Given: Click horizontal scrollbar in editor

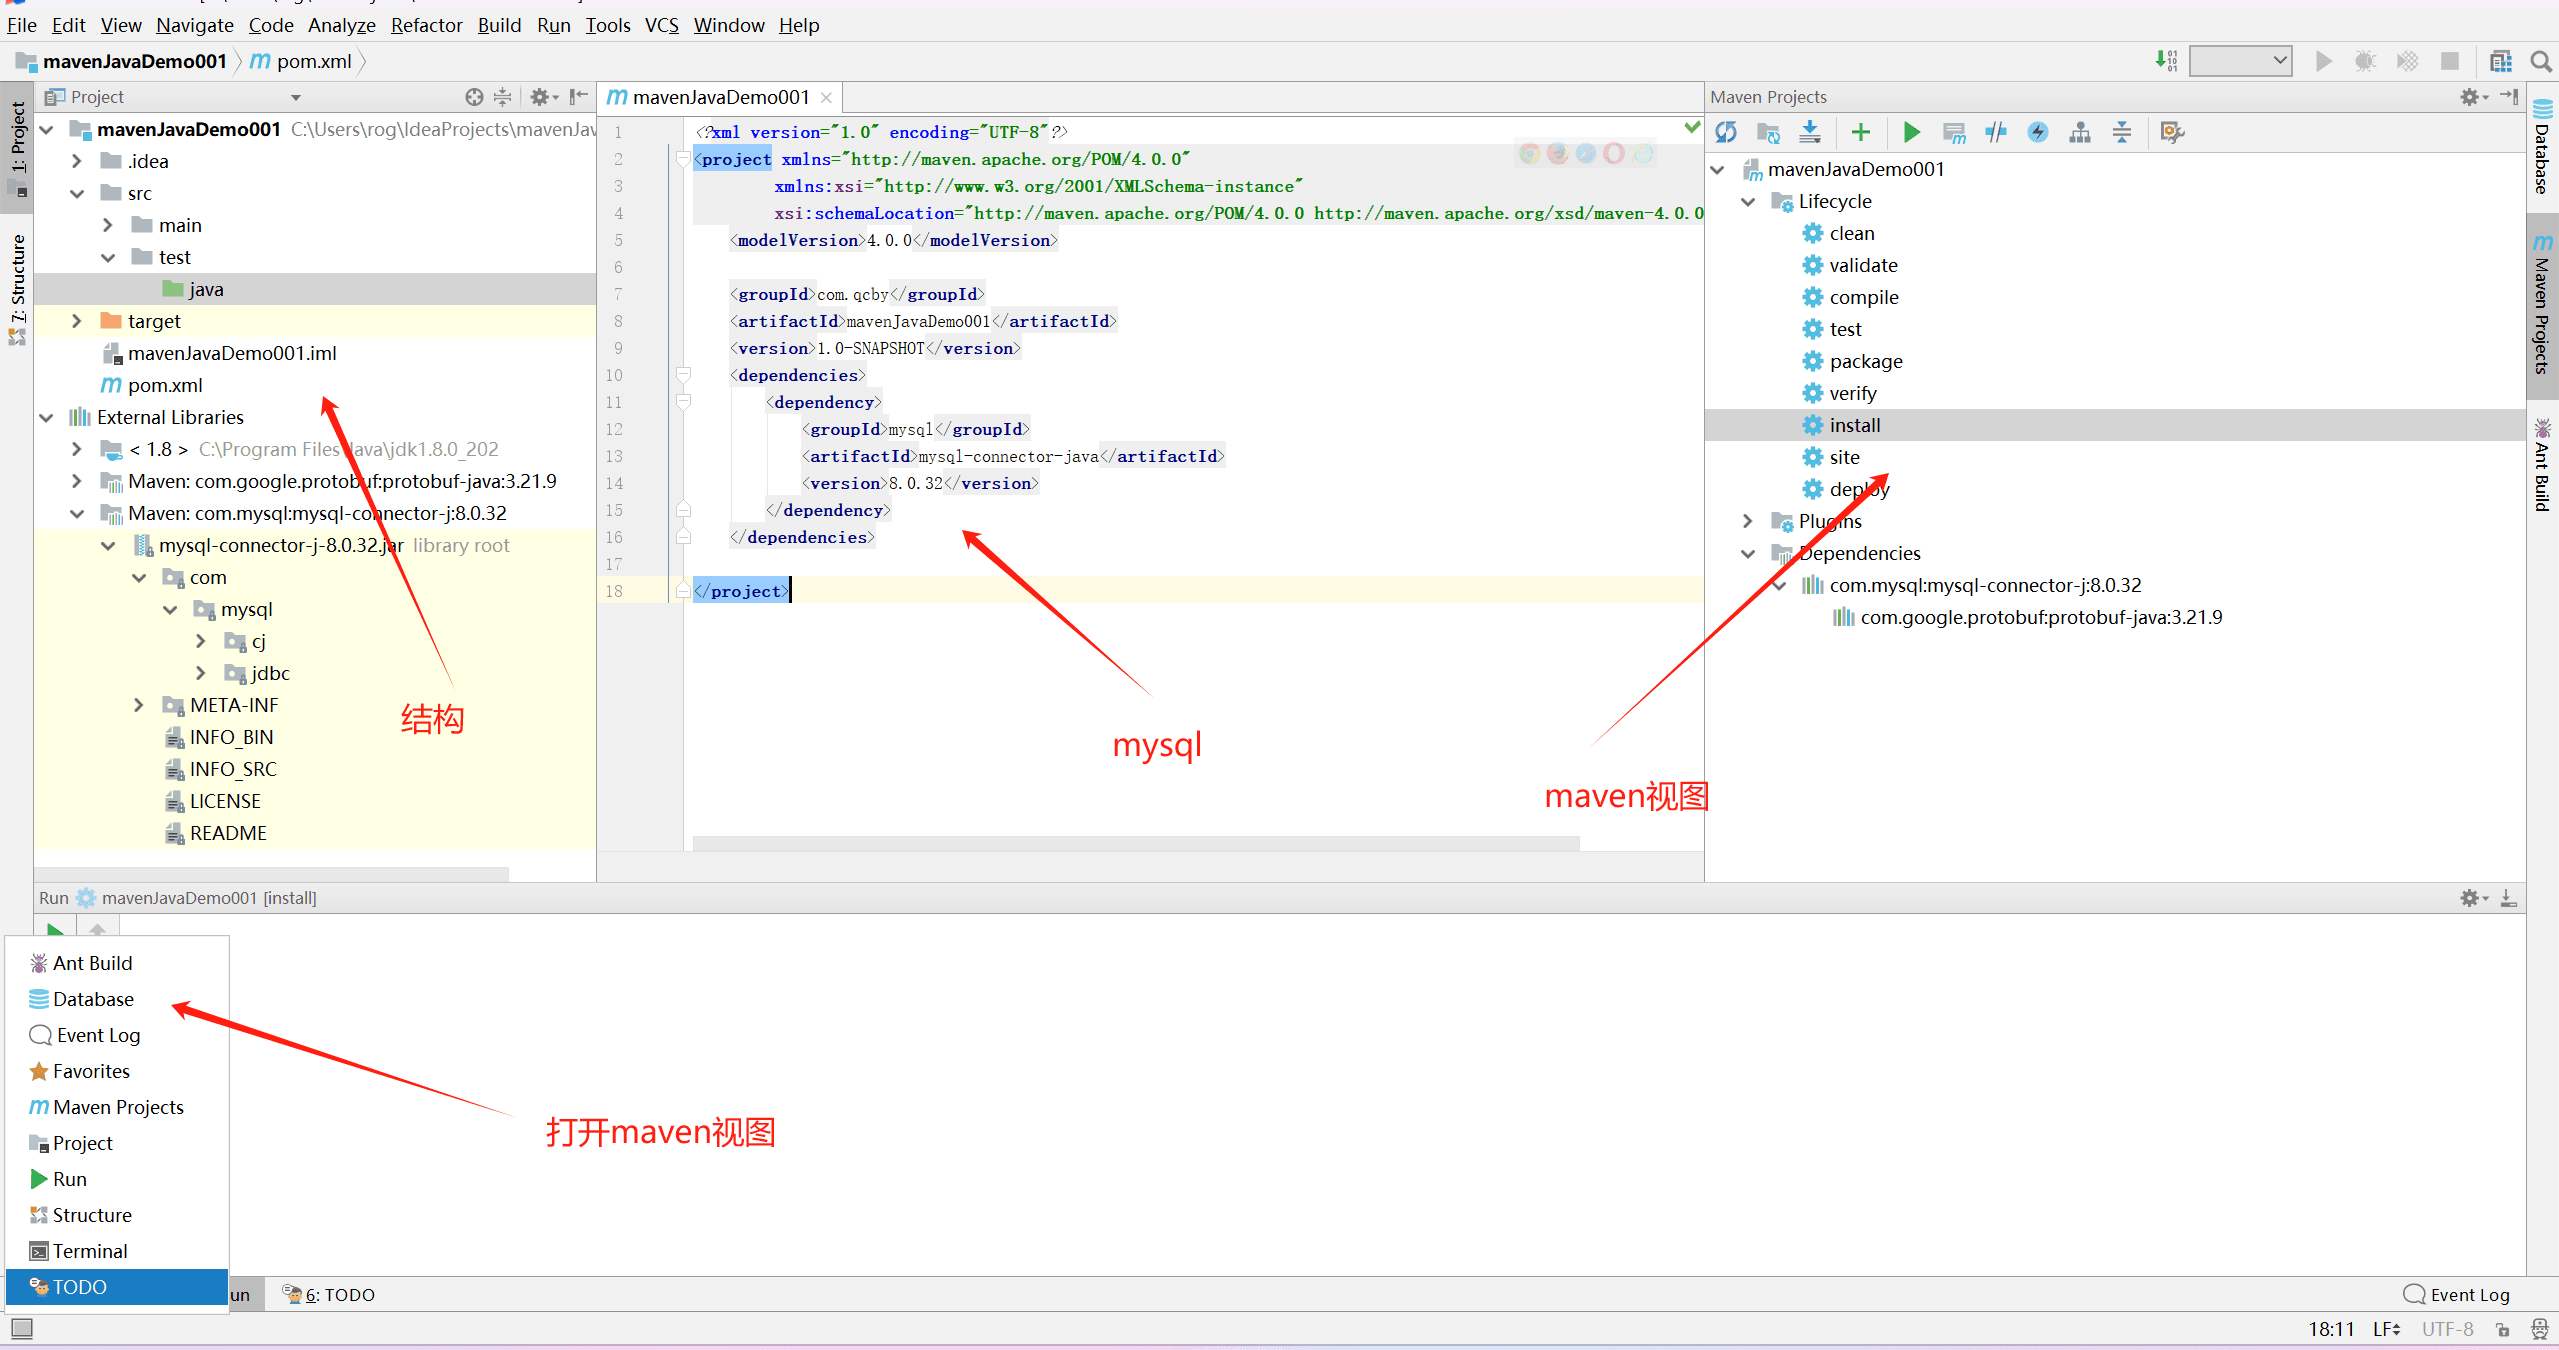Looking at the screenshot, I should (1135, 844).
